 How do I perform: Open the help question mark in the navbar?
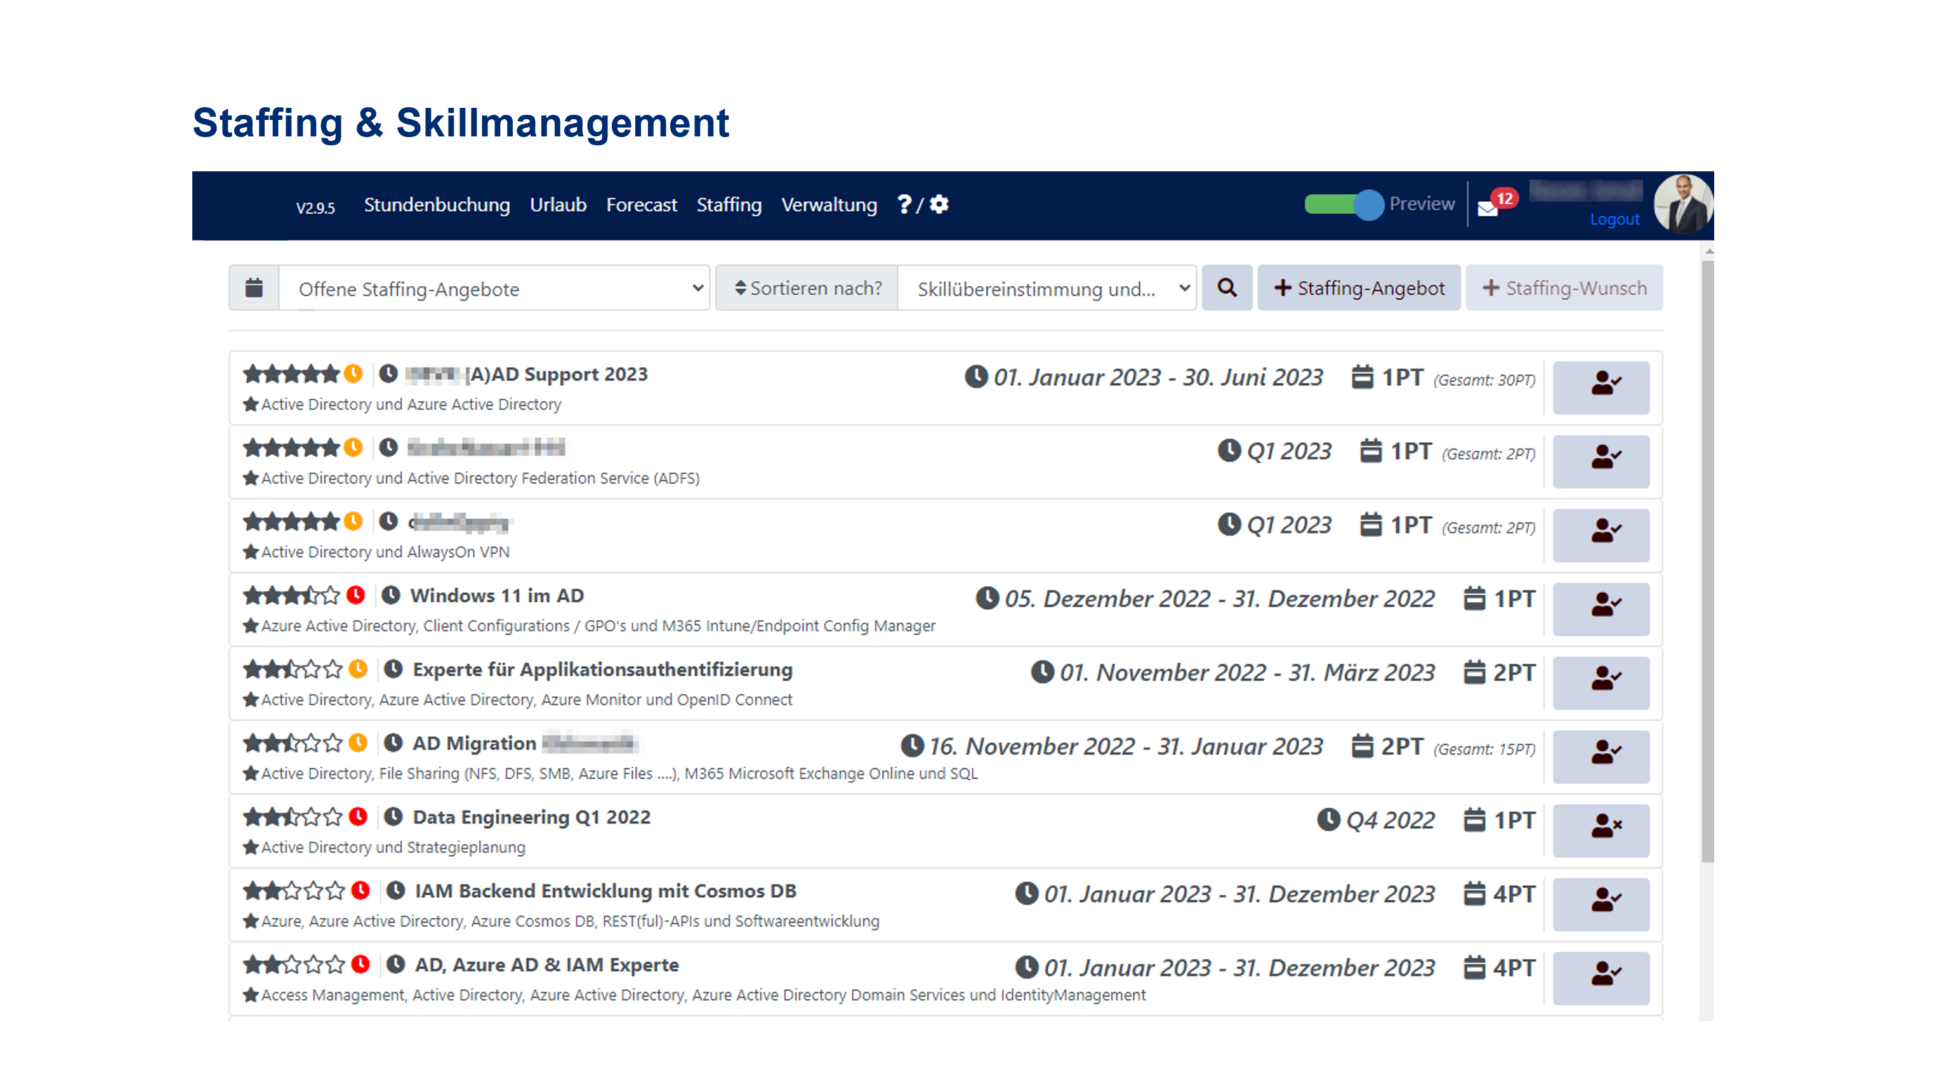[x=904, y=204]
